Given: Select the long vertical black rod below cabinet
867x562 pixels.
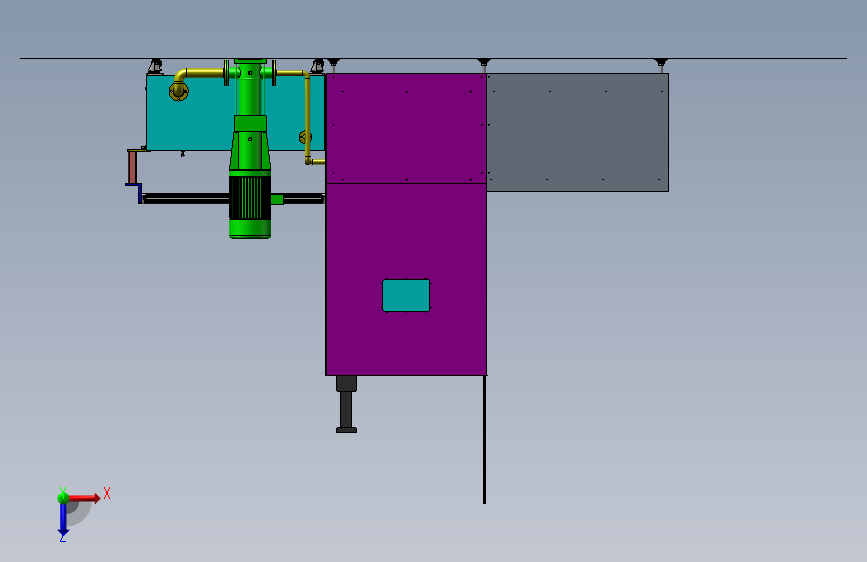Looking at the screenshot, I should click(x=484, y=440).
